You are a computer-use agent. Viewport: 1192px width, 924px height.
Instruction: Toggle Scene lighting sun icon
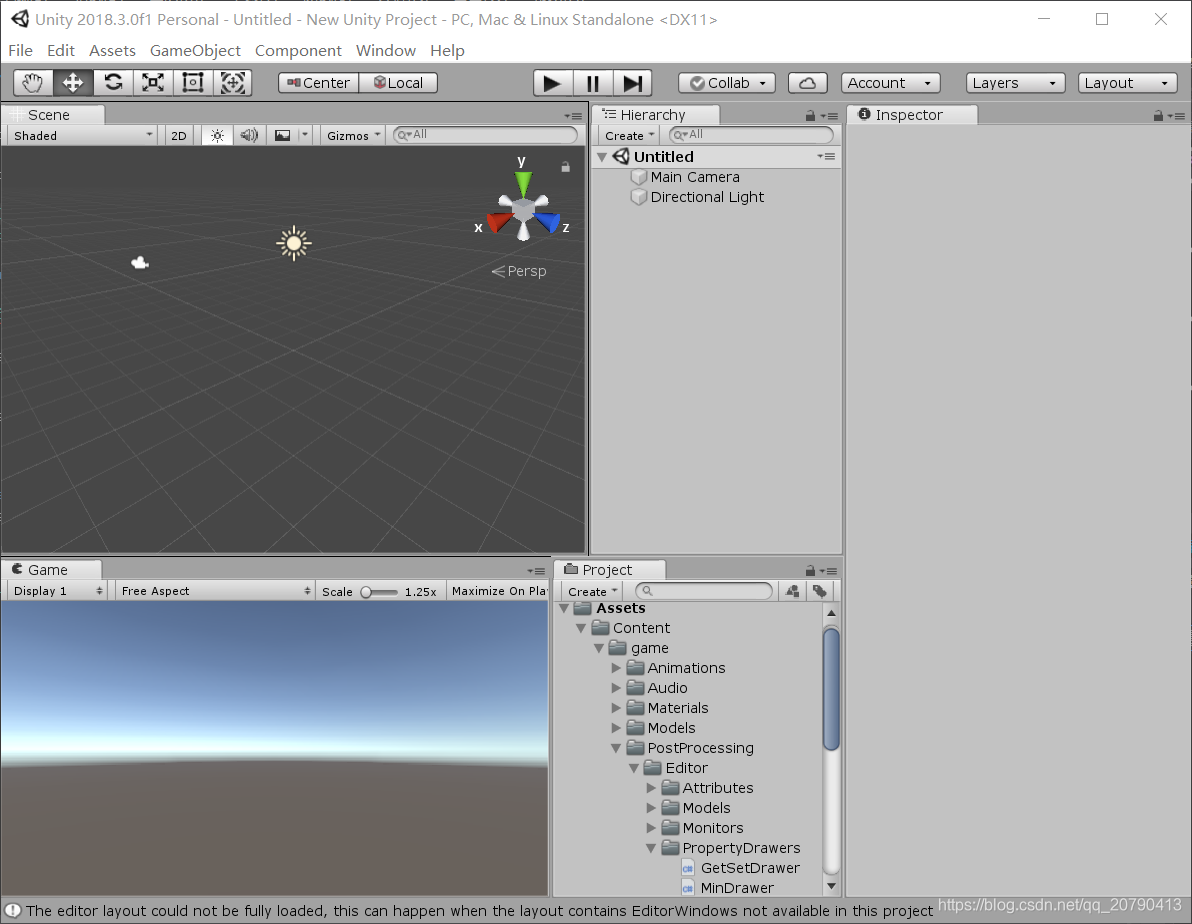point(217,135)
